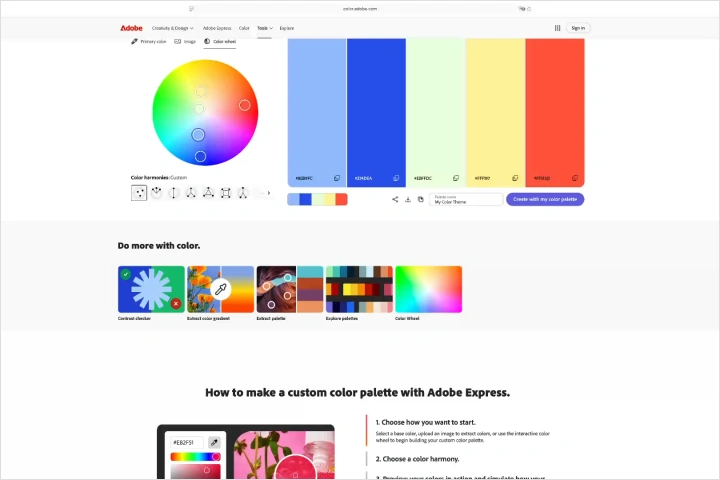Screen dimensions: 720x480
Task: Show more color harmonies with right arrow
Action: click(269, 193)
